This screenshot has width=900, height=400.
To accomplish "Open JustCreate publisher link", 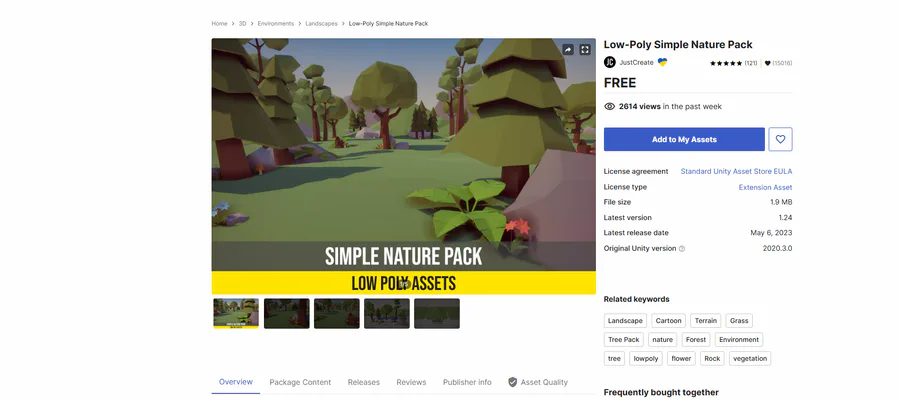I will (637, 63).
